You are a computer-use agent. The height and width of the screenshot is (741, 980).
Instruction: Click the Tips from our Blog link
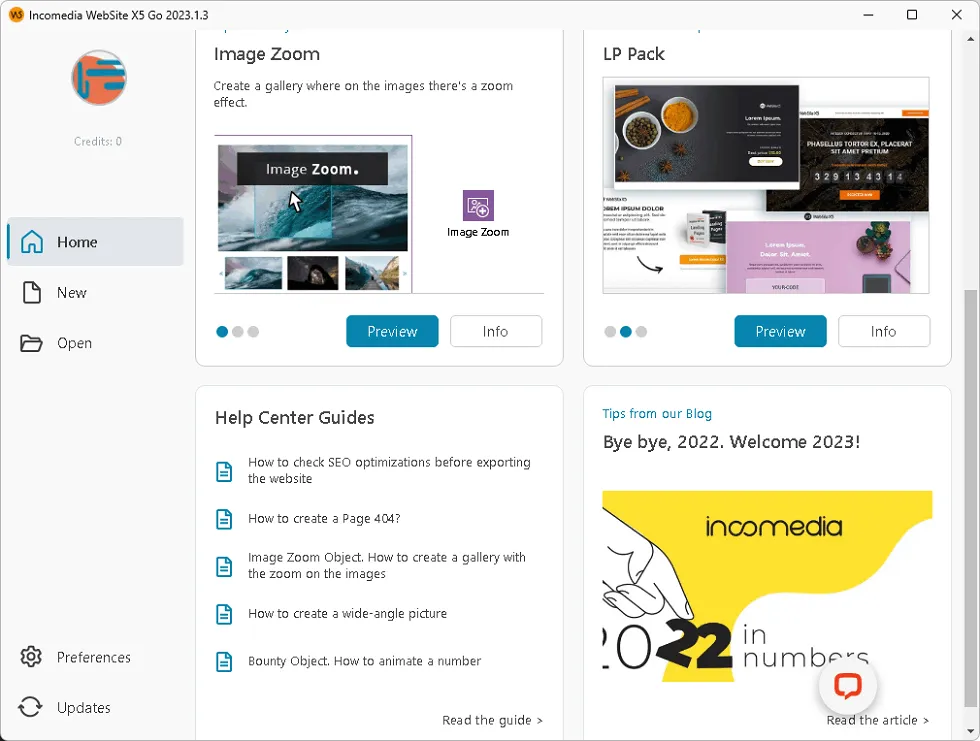(657, 413)
